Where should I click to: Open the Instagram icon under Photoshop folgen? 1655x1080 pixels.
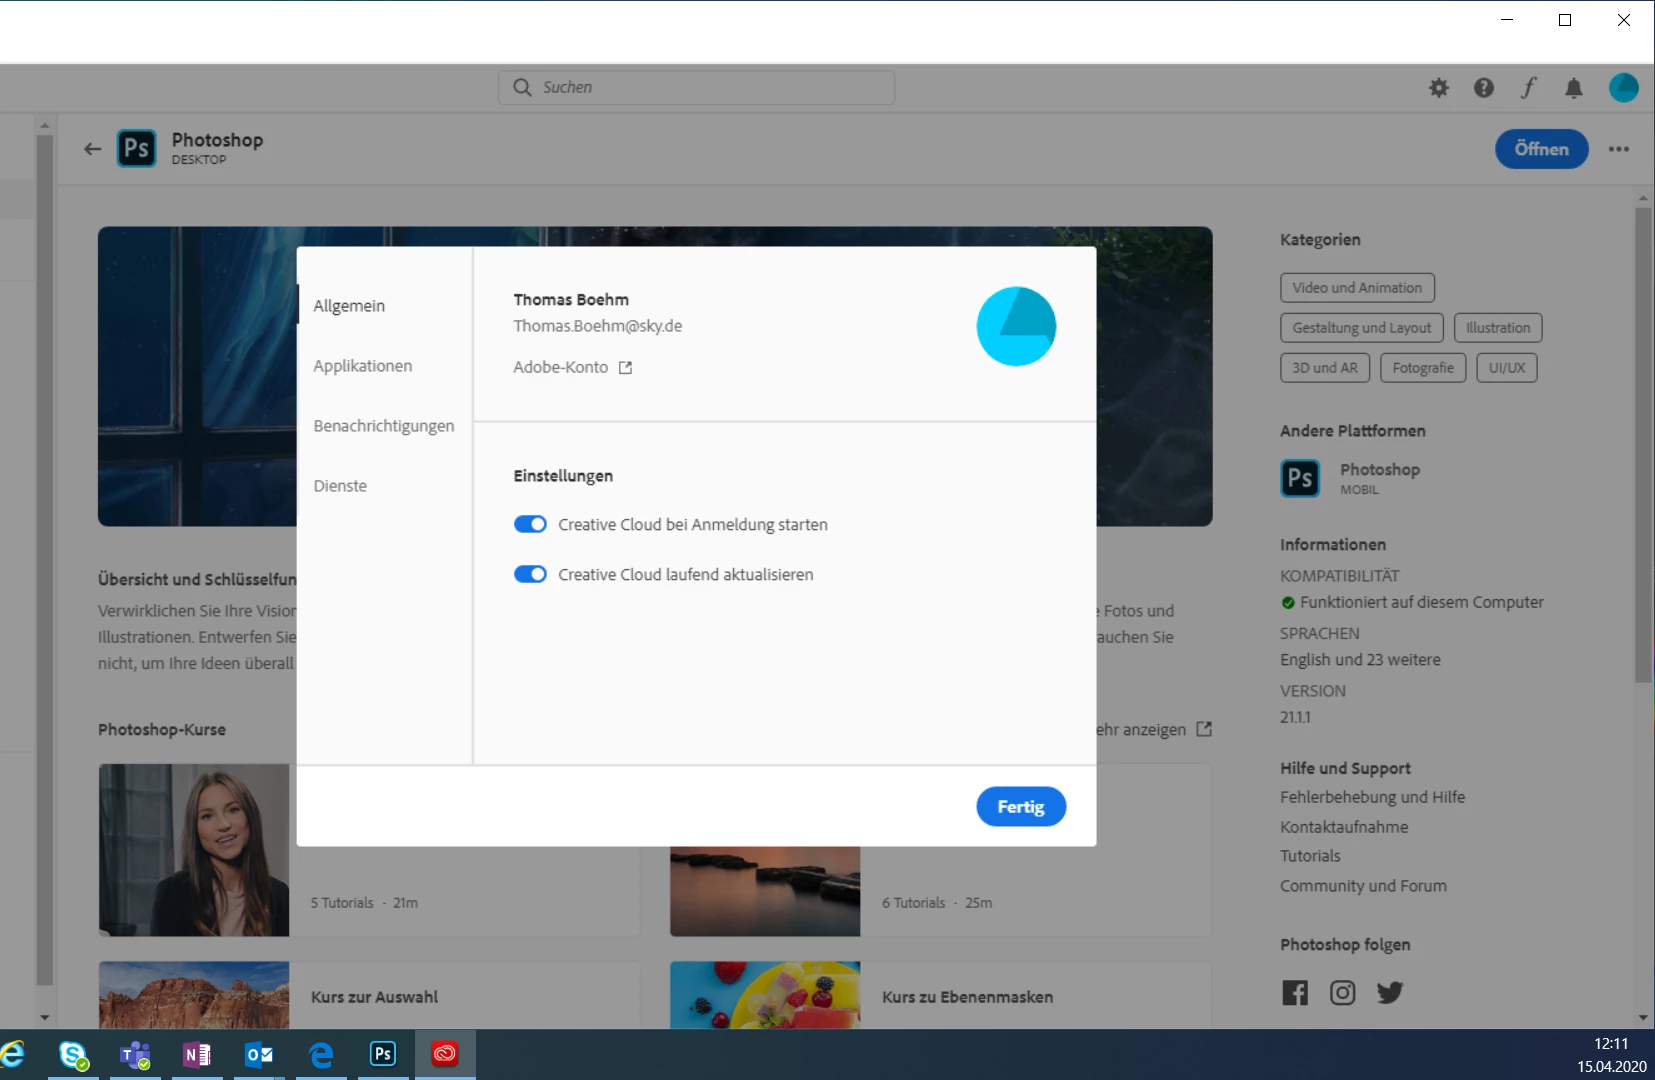click(1342, 992)
